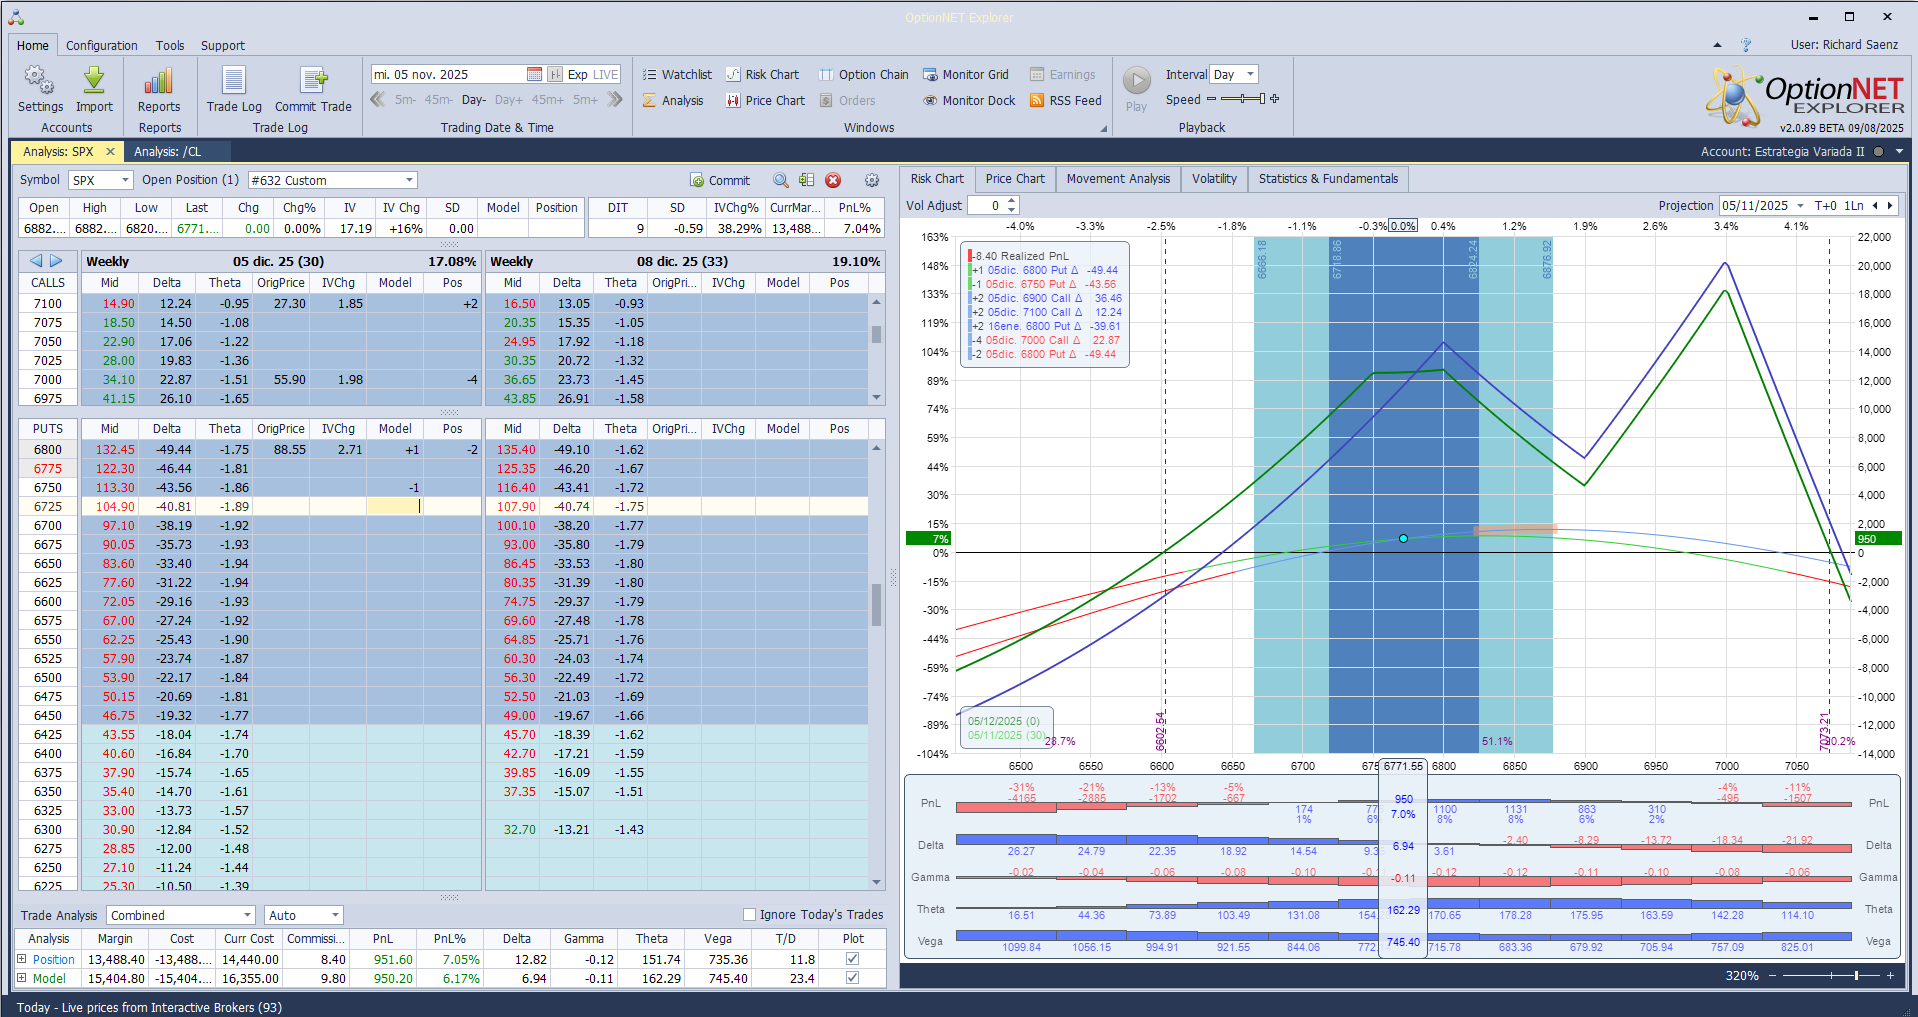Switch to the Movement Analysis tab

point(1118,179)
